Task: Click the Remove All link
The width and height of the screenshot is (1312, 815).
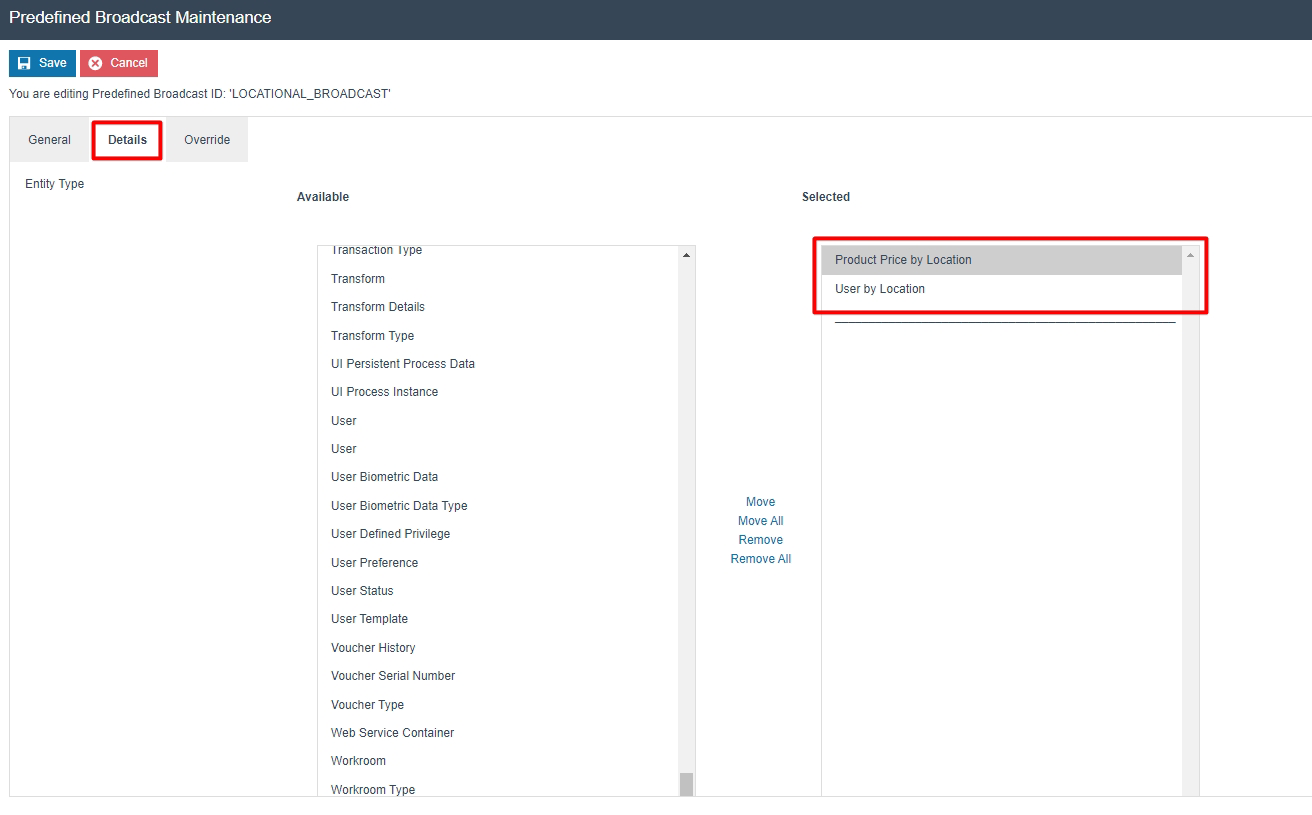Action: click(760, 558)
